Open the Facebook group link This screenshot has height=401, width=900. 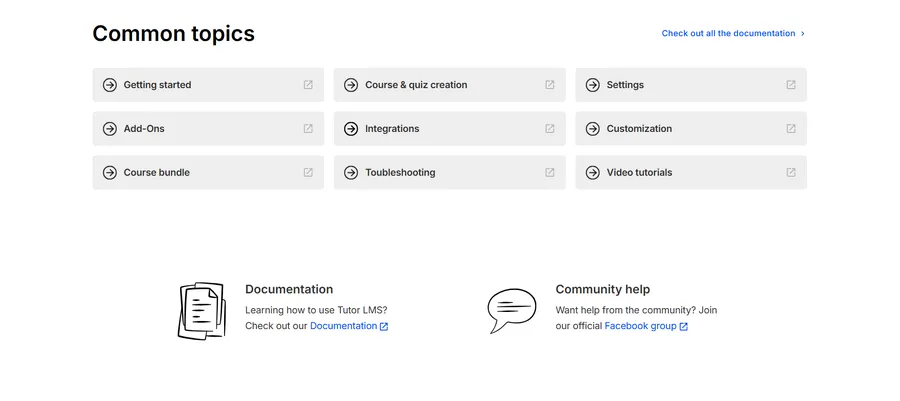pyautogui.click(x=641, y=326)
